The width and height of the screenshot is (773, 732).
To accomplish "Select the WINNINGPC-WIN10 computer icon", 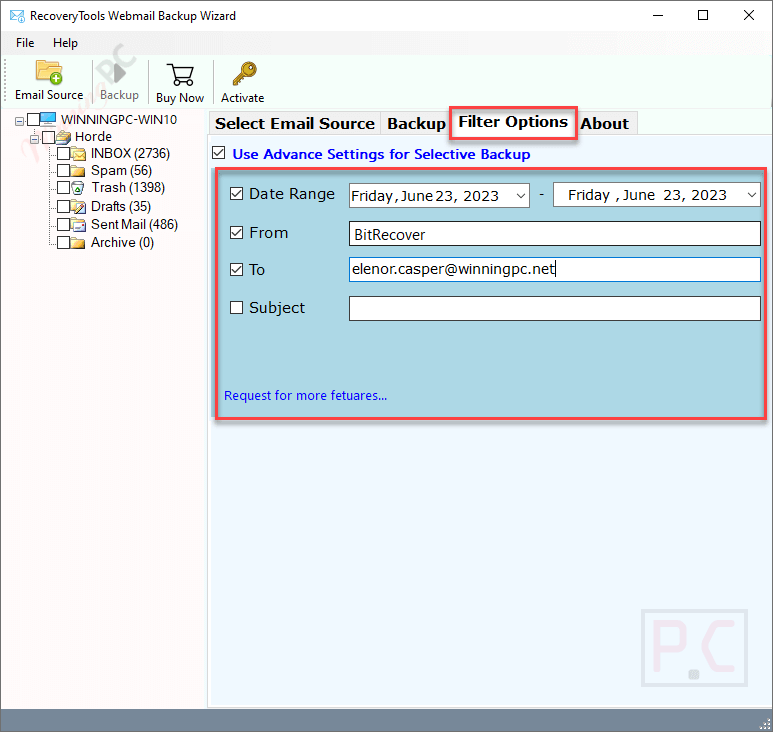I will click(48, 119).
